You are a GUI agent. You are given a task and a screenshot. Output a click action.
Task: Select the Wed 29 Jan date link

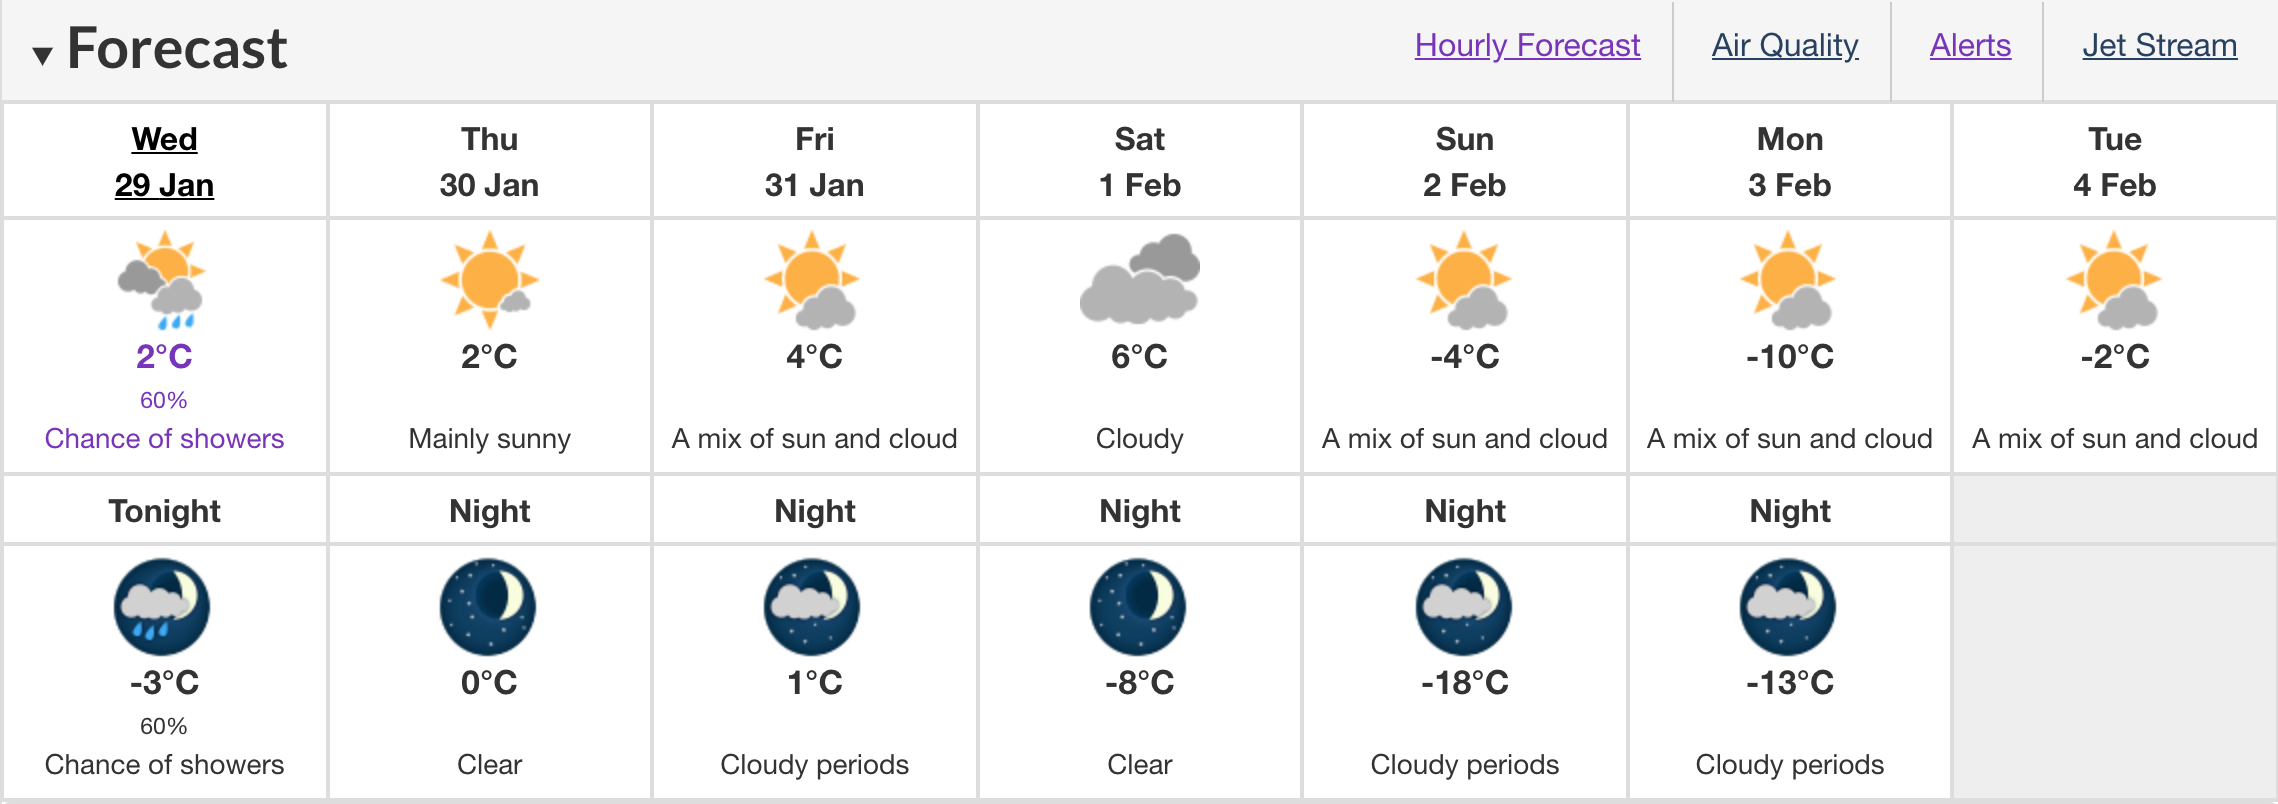pos(164,161)
